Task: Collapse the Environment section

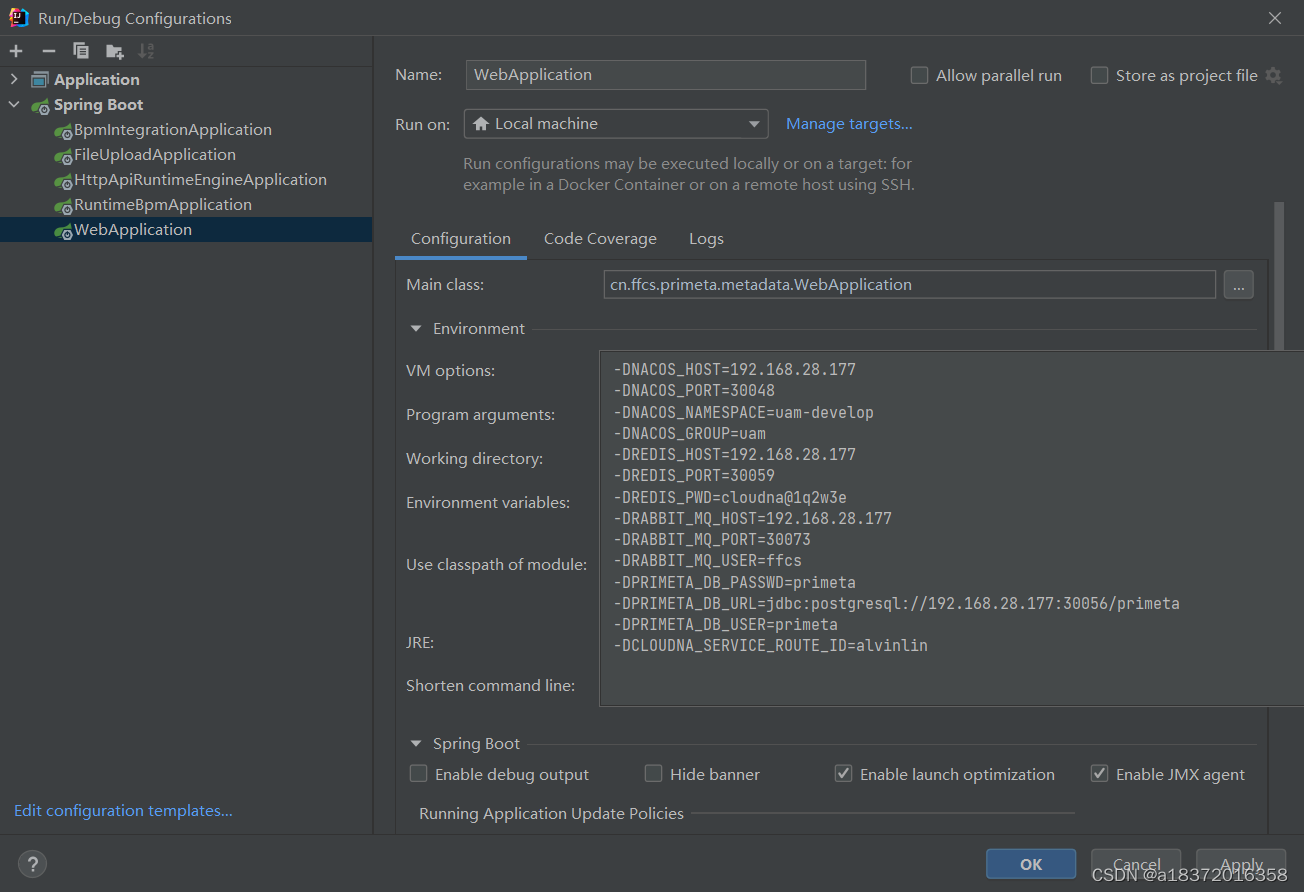Action: pos(416,329)
